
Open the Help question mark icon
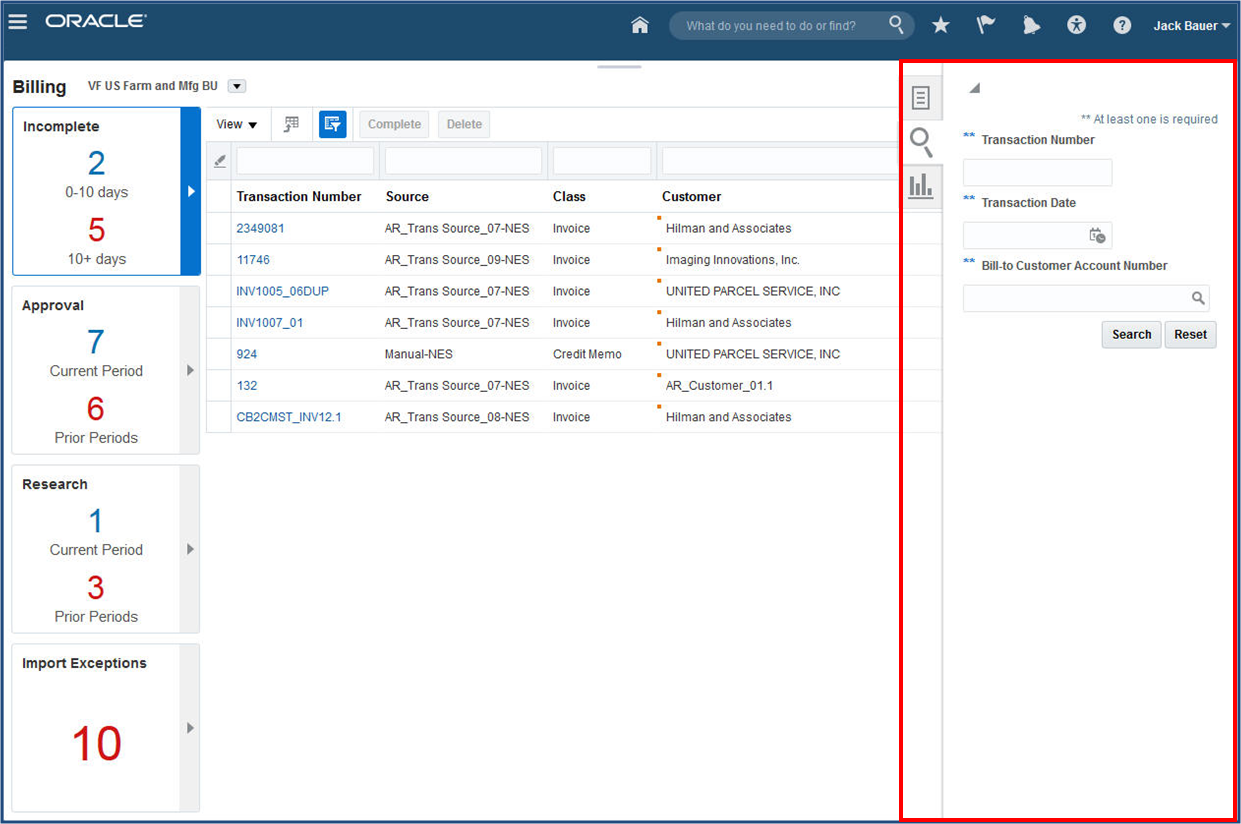[x=1122, y=26]
